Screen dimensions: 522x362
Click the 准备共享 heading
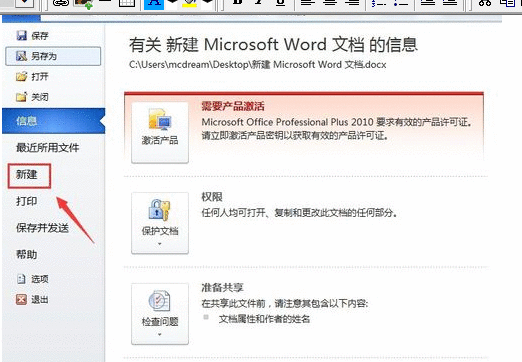pos(223,287)
